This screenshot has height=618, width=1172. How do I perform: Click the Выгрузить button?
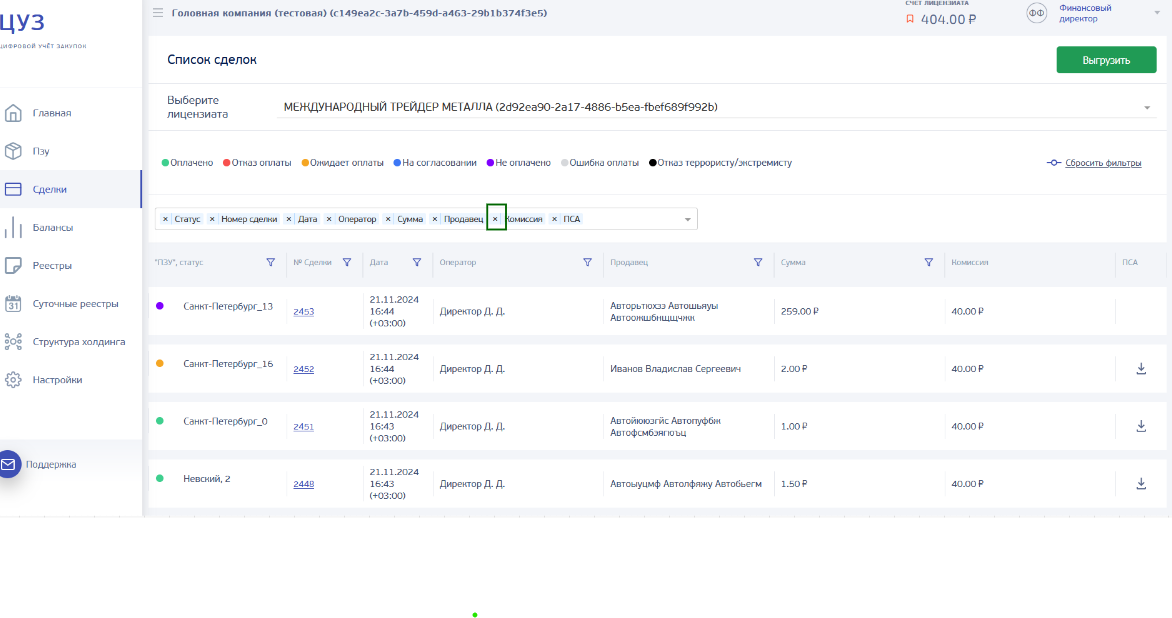[1106, 60]
